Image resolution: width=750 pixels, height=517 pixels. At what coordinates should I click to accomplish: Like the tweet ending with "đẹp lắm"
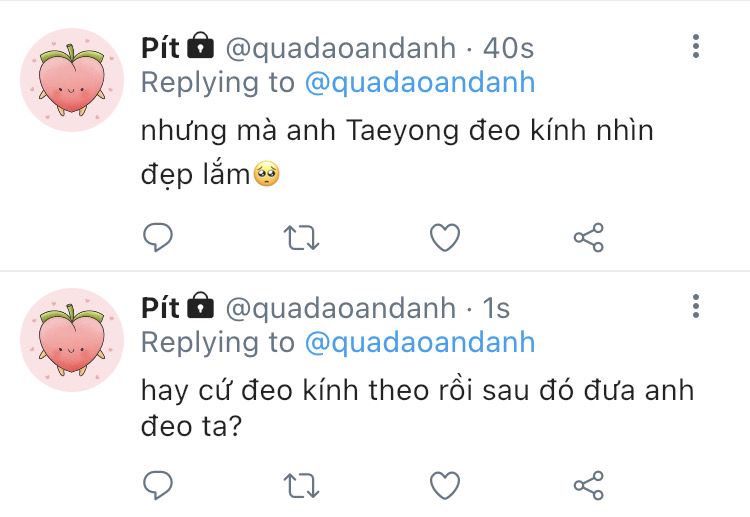444,237
